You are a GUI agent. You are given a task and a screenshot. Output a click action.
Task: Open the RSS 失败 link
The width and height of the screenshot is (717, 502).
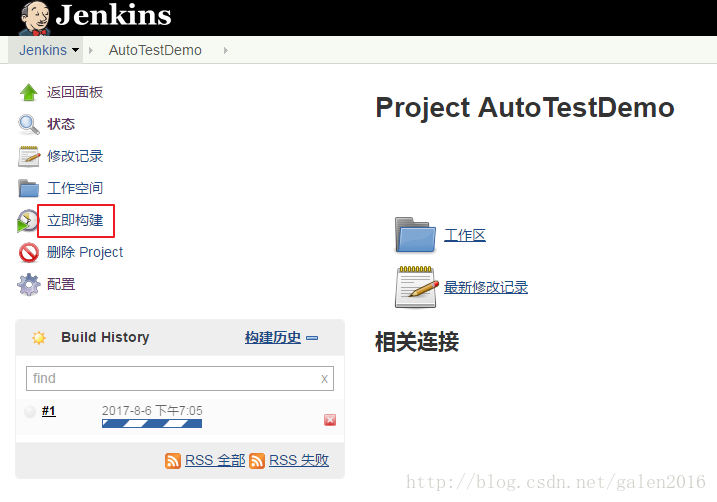coord(299,460)
